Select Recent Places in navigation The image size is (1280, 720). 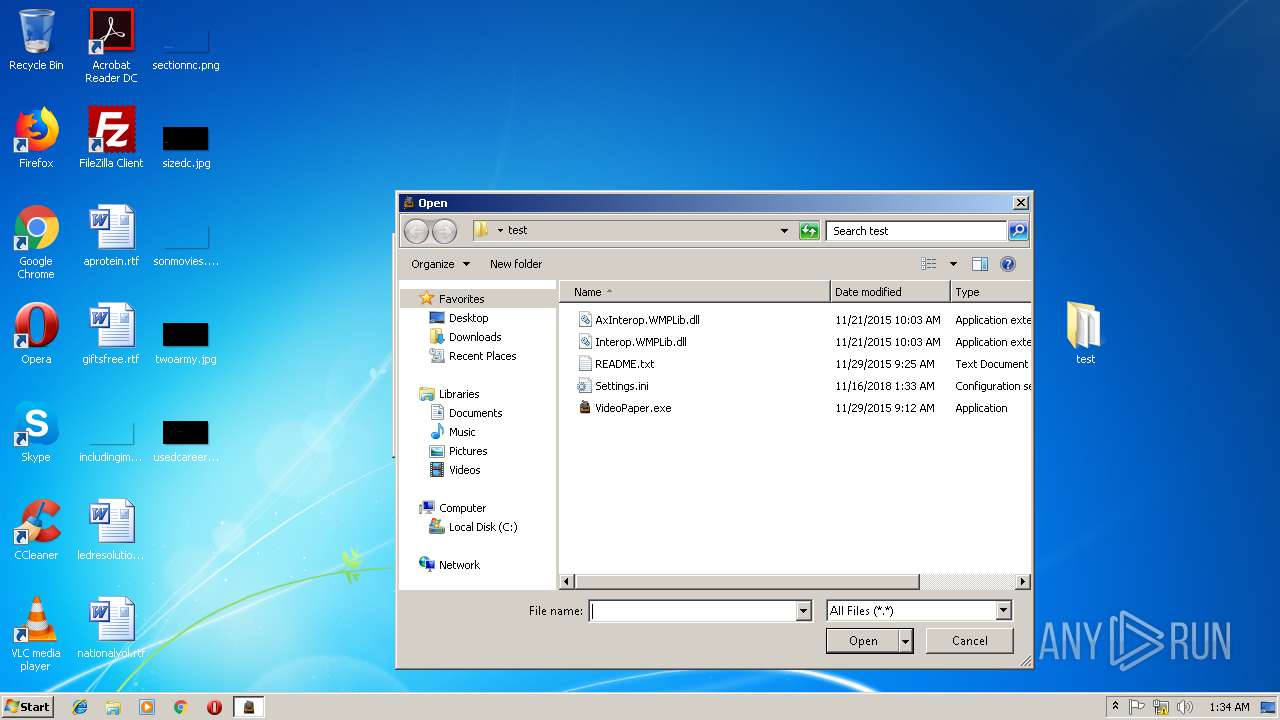[x=482, y=356]
